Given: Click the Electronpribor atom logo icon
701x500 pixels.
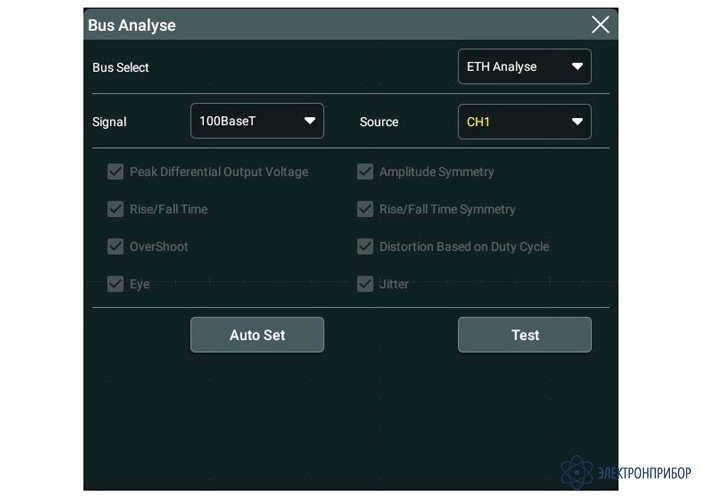Looking at the screenshot, I should 576,472.
